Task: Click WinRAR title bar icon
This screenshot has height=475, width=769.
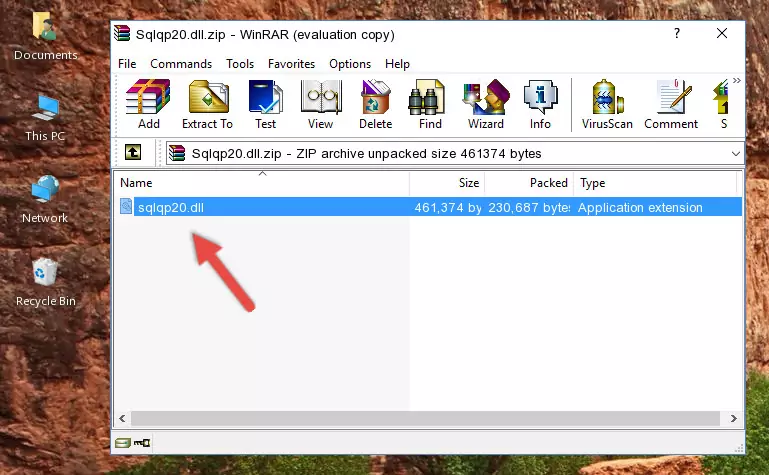Action: coord(123,34)
